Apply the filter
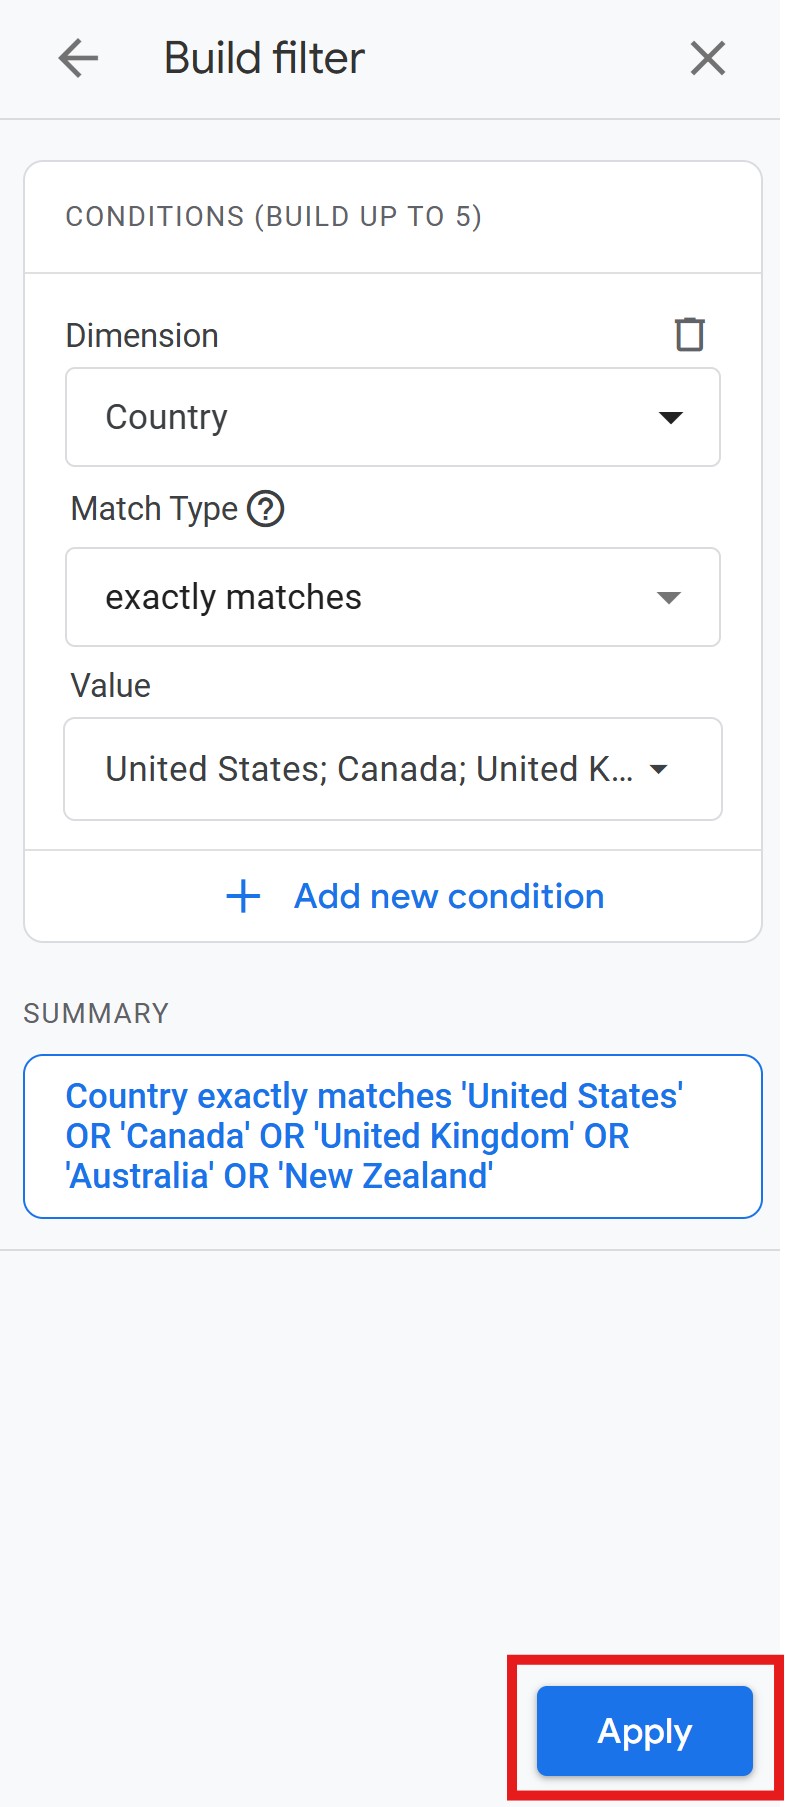The height and width of the screenshot is (1807, 785). point(644,1731)
